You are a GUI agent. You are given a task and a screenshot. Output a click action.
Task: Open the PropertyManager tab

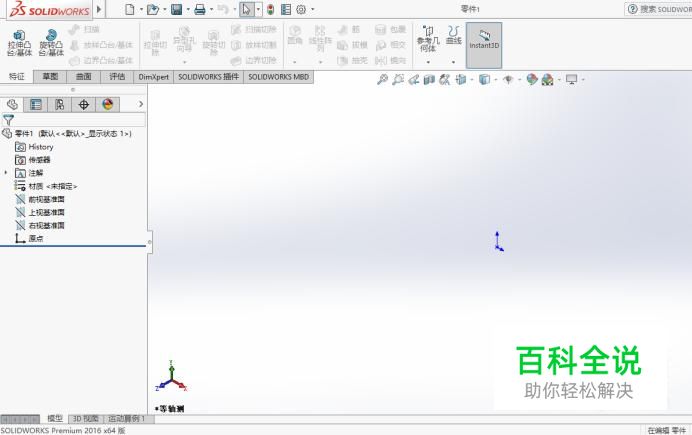click(36, 105)
